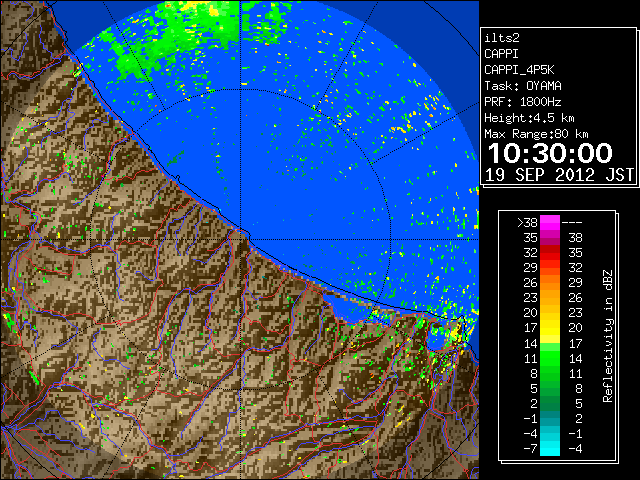The image size is (640, 480).
Task: Pick the cyan -7 dBZ legend swatch
Action: point(550,449)
